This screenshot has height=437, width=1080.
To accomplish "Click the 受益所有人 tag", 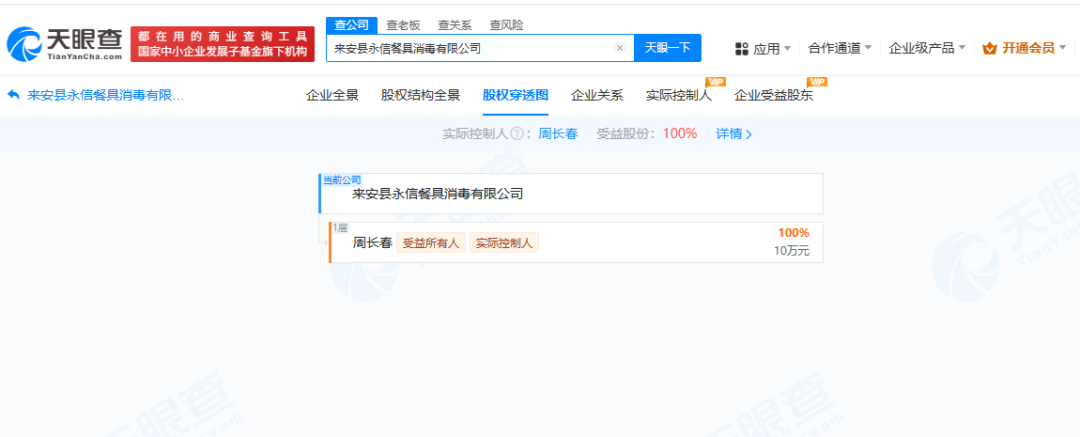I will coord(430,243).
